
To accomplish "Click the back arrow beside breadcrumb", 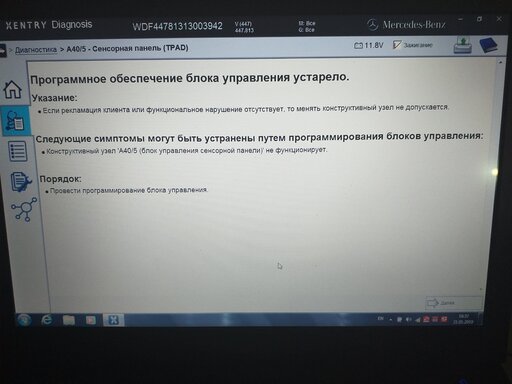I will [x=3, y=50].
